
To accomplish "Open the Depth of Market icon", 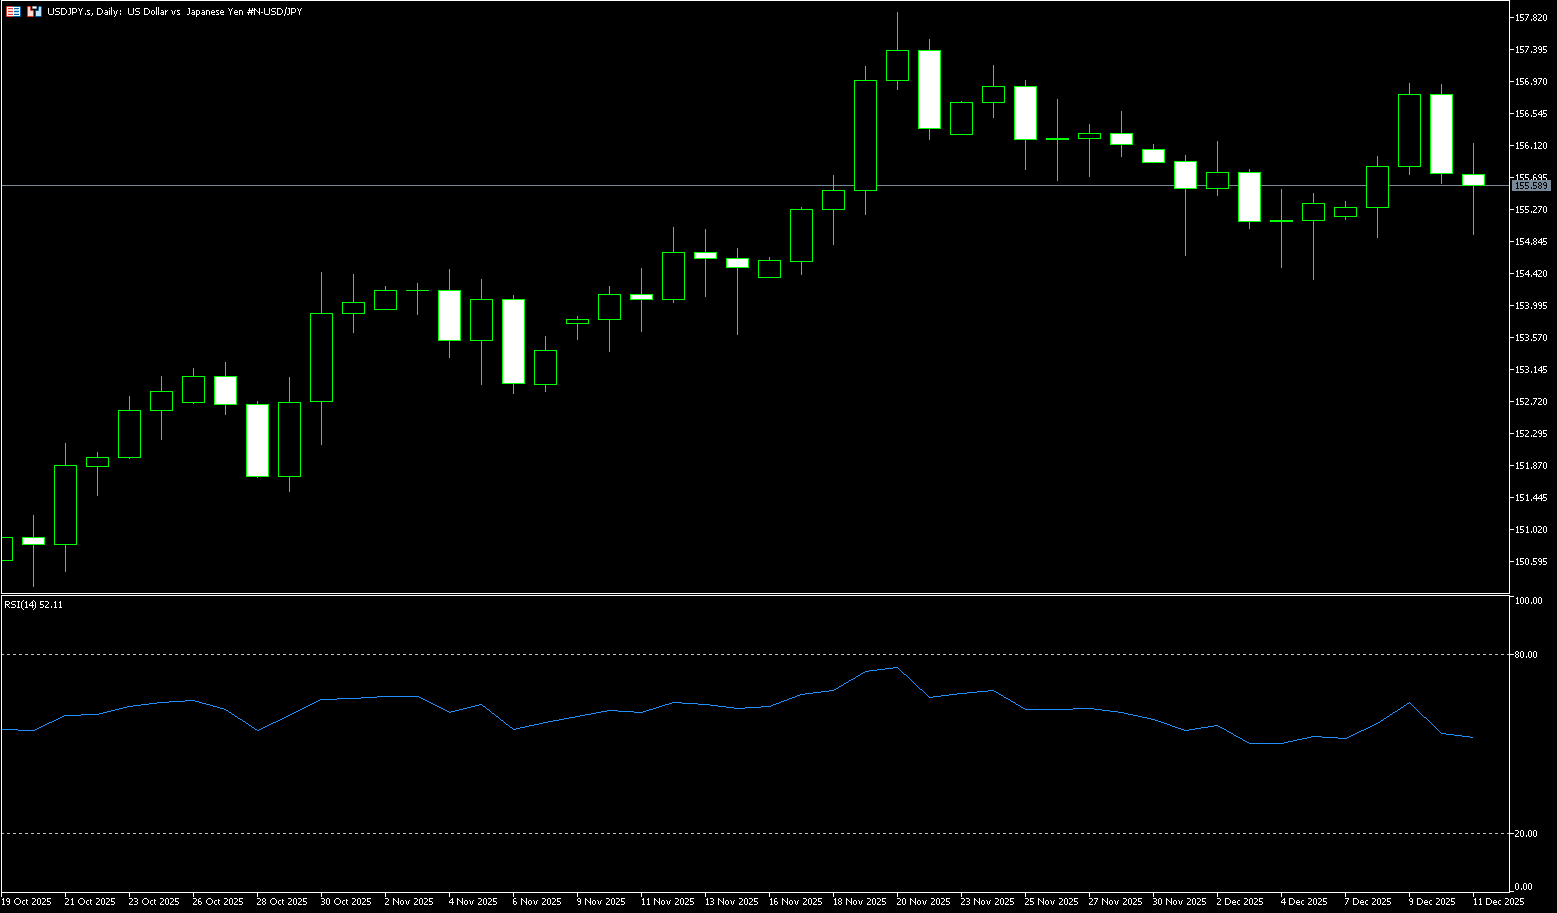I will [33, 11].
